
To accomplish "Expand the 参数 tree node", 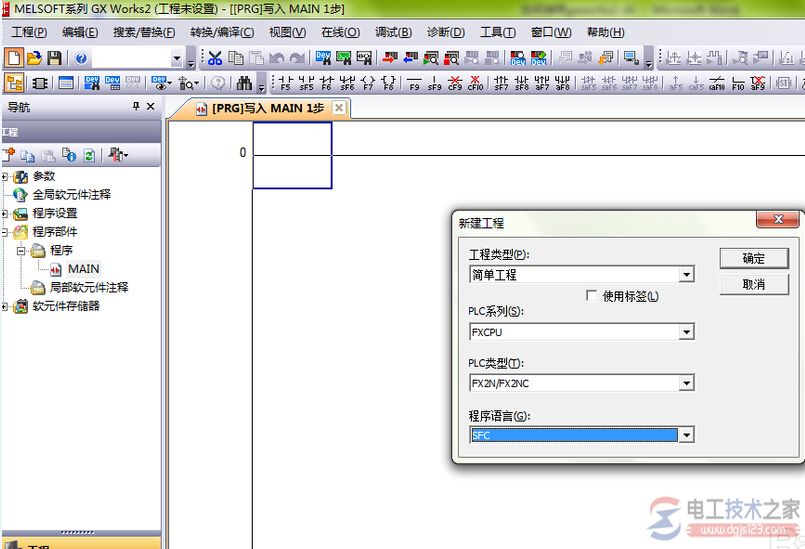I will [5, 177].
